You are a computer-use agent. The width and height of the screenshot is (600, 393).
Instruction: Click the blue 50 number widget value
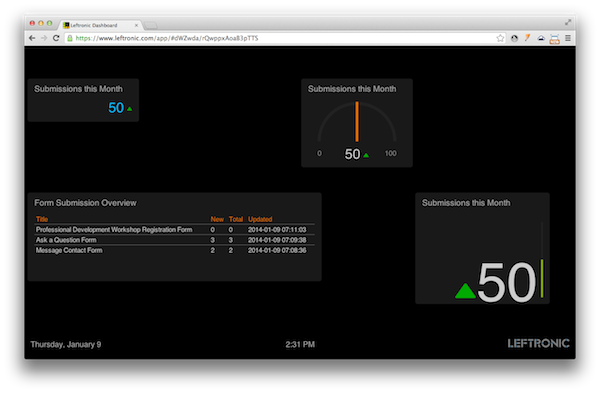(x=116, y=108)
